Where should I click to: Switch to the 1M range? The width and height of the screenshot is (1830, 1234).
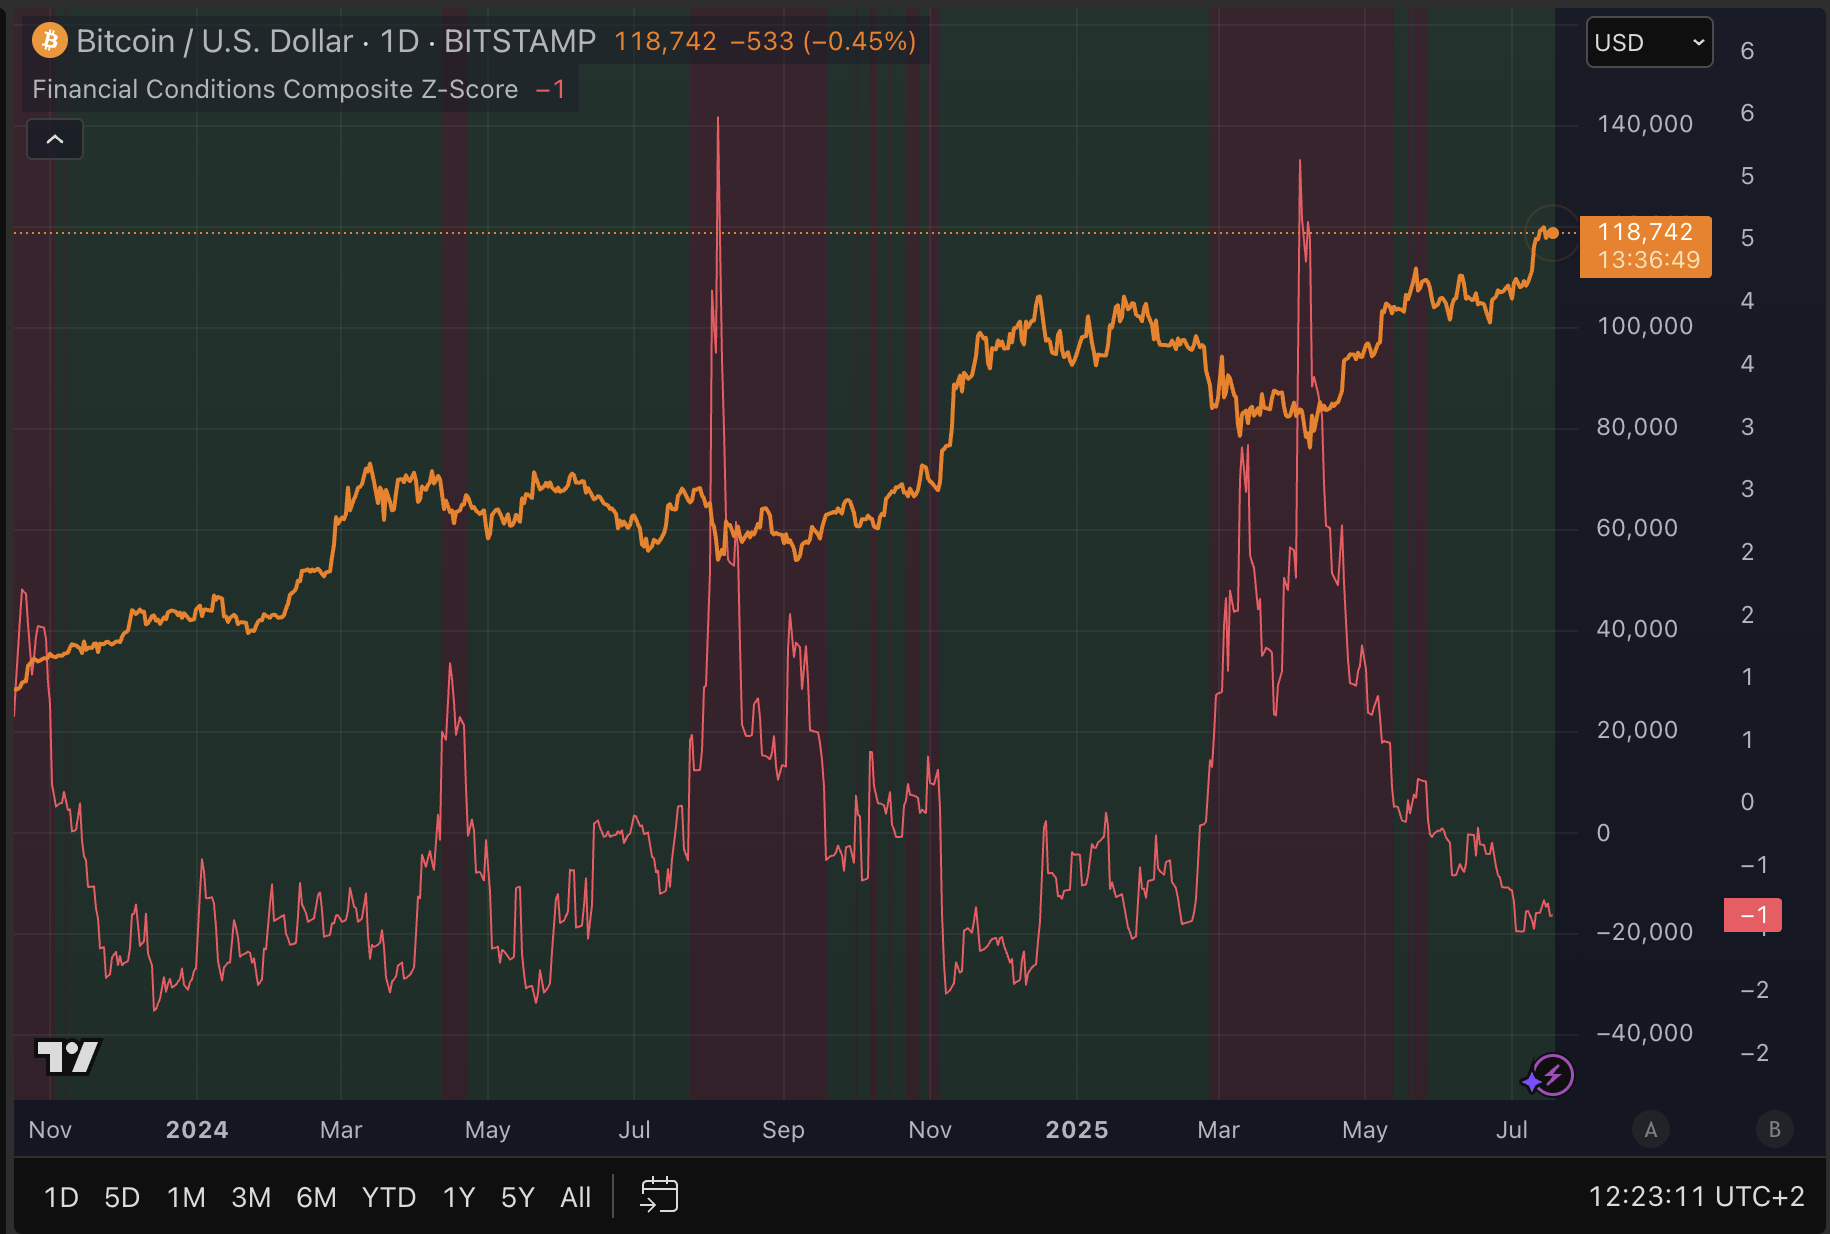[x=186, y=1197]
